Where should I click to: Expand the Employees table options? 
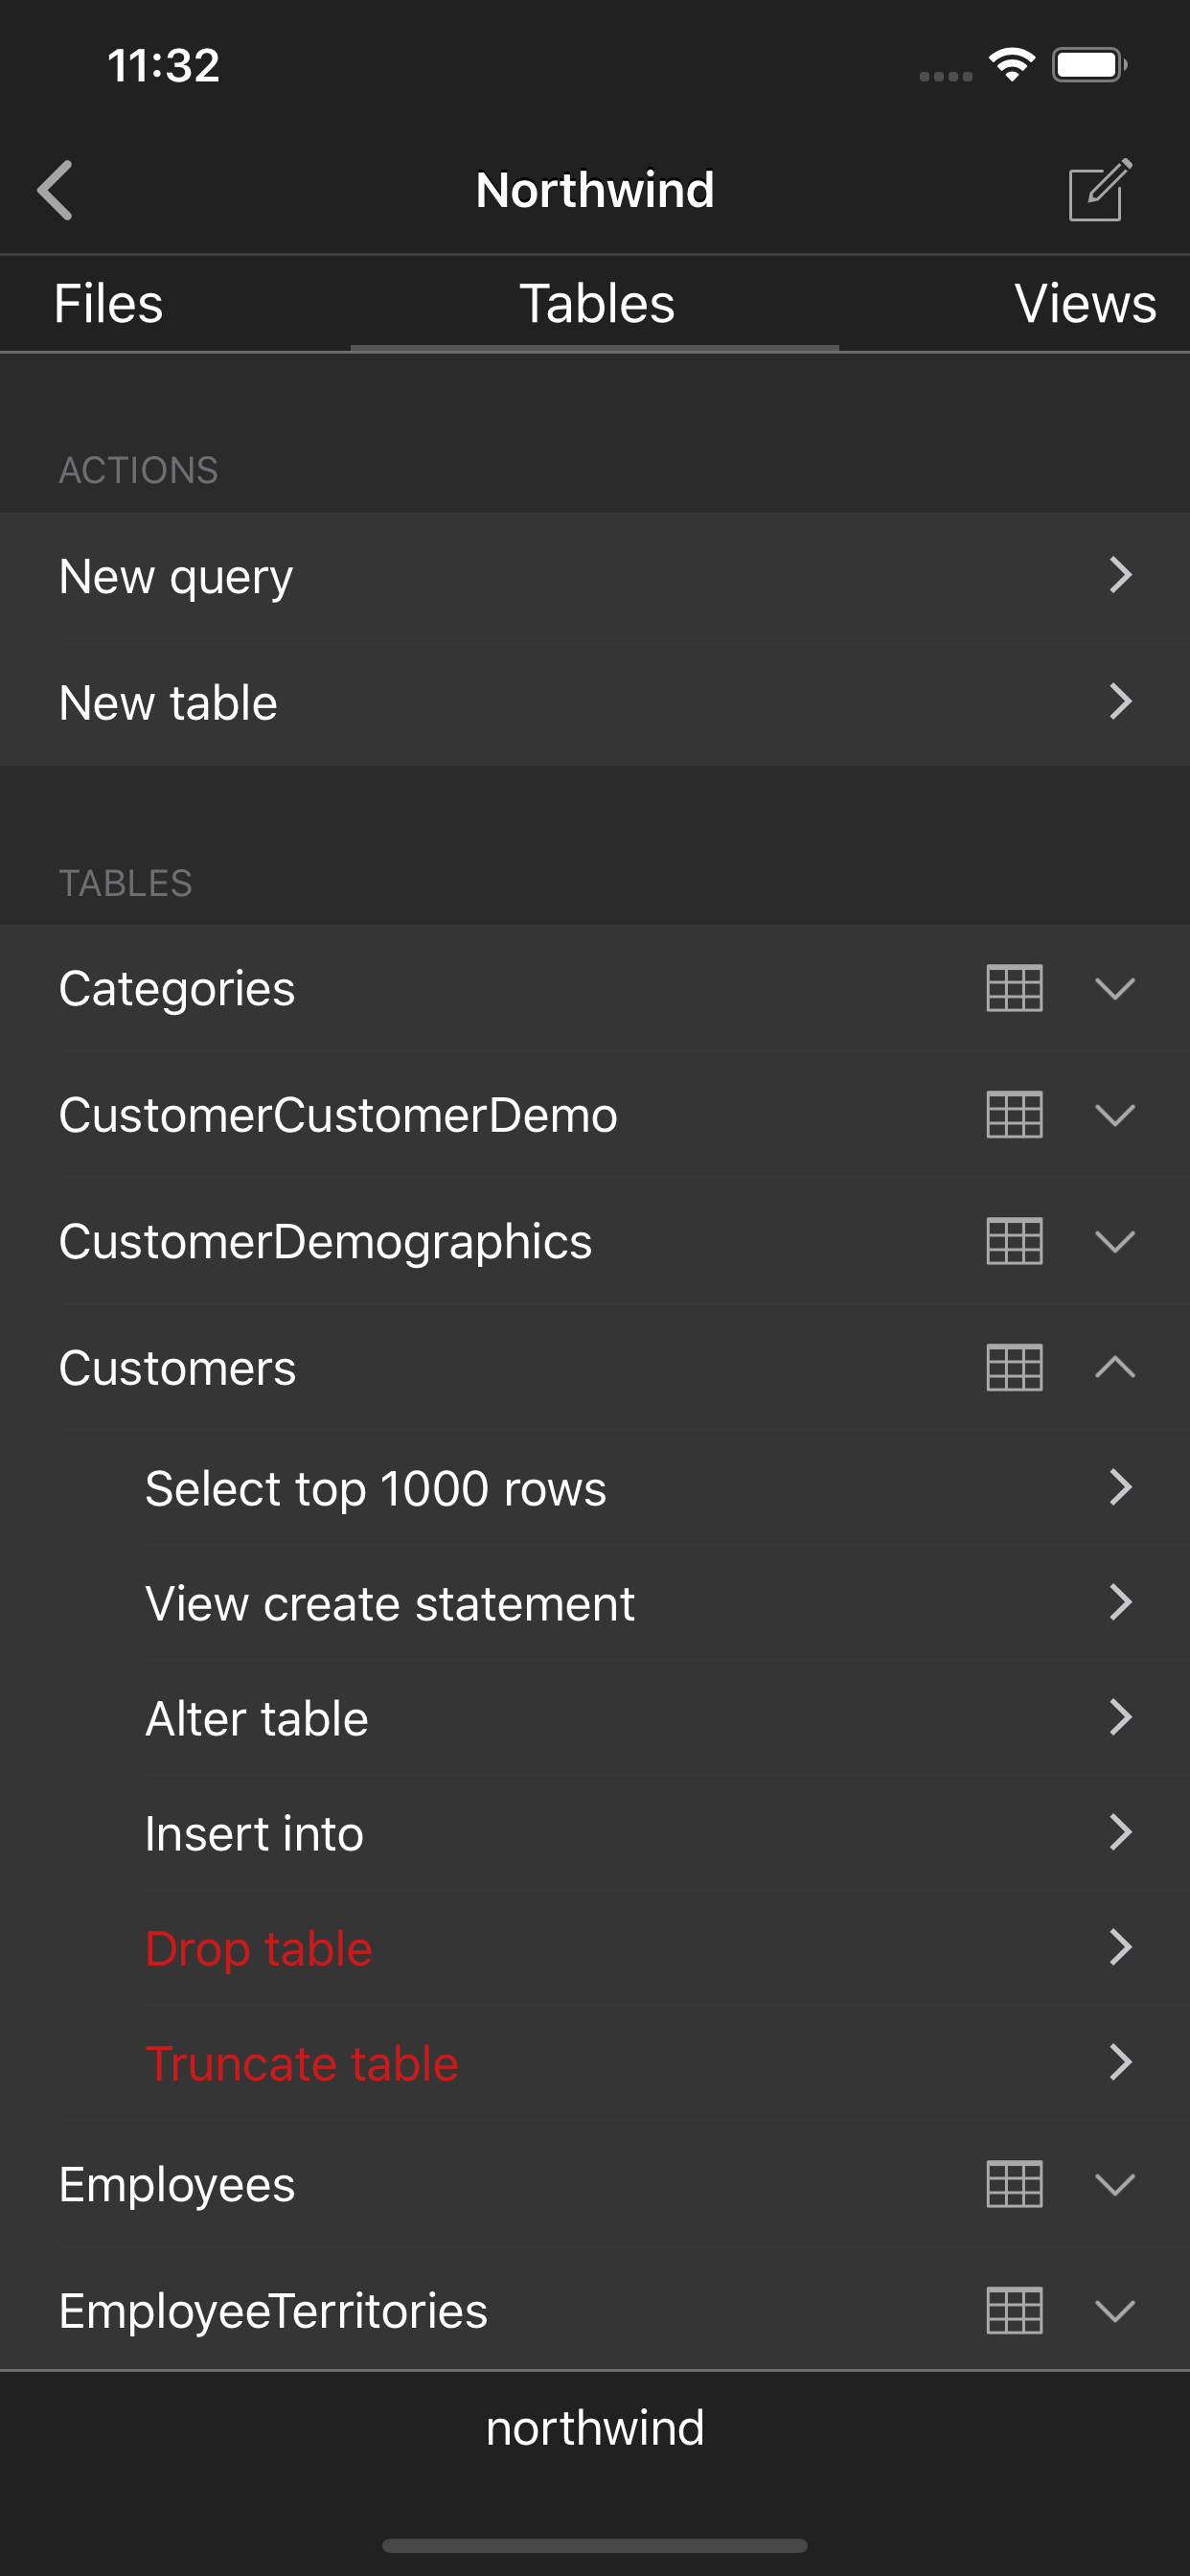pos(1114,2184)
